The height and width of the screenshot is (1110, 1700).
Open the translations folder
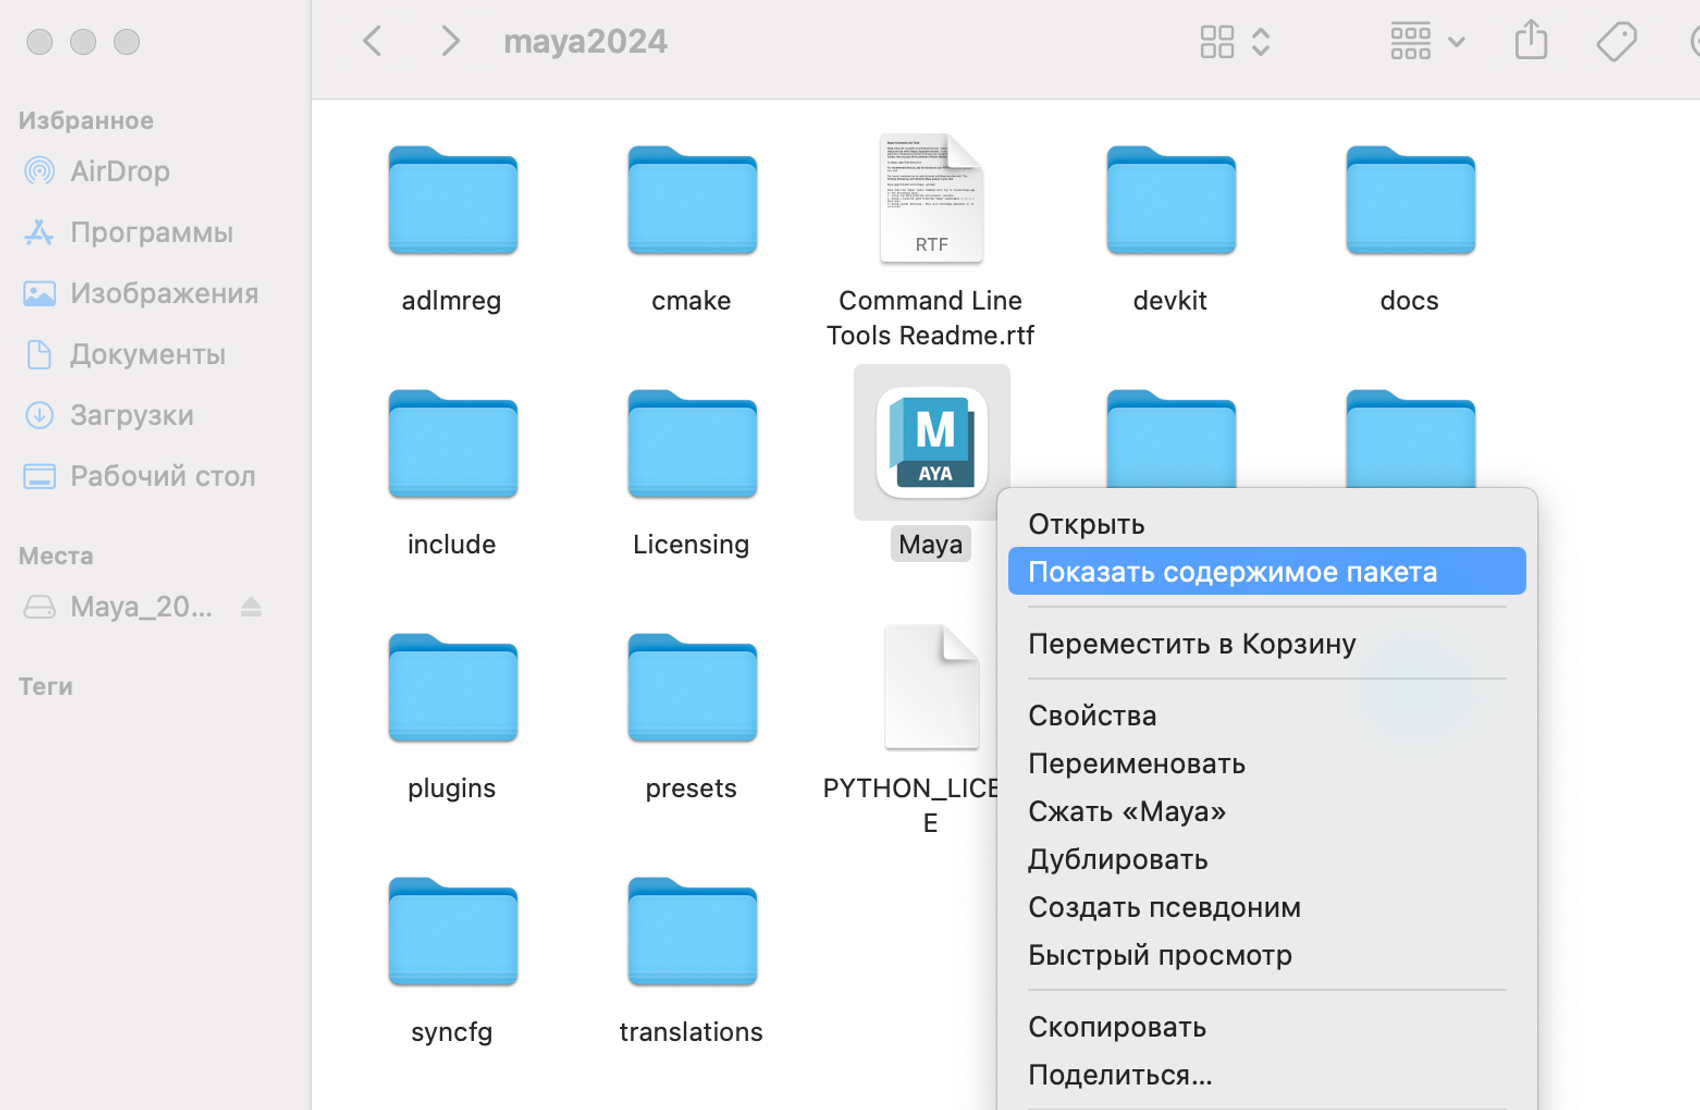click(x=691, y=931)
